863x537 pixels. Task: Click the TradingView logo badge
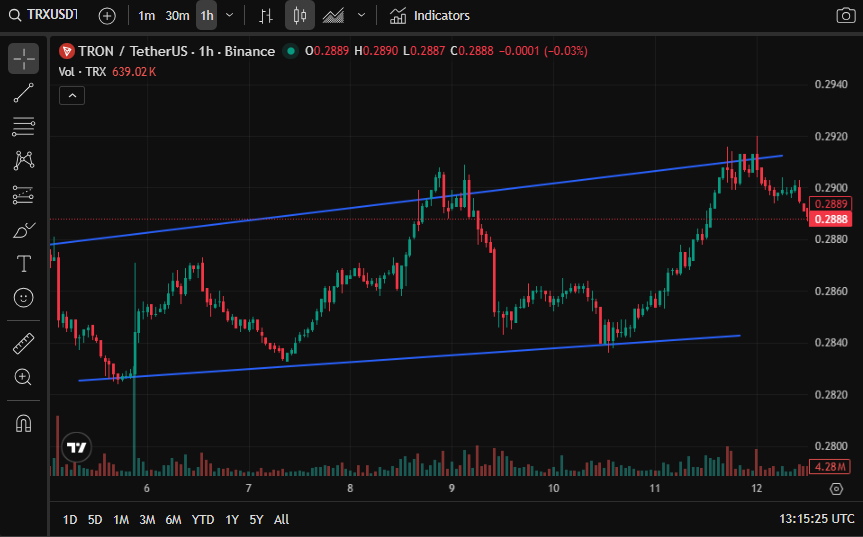(x=77, y=447)
